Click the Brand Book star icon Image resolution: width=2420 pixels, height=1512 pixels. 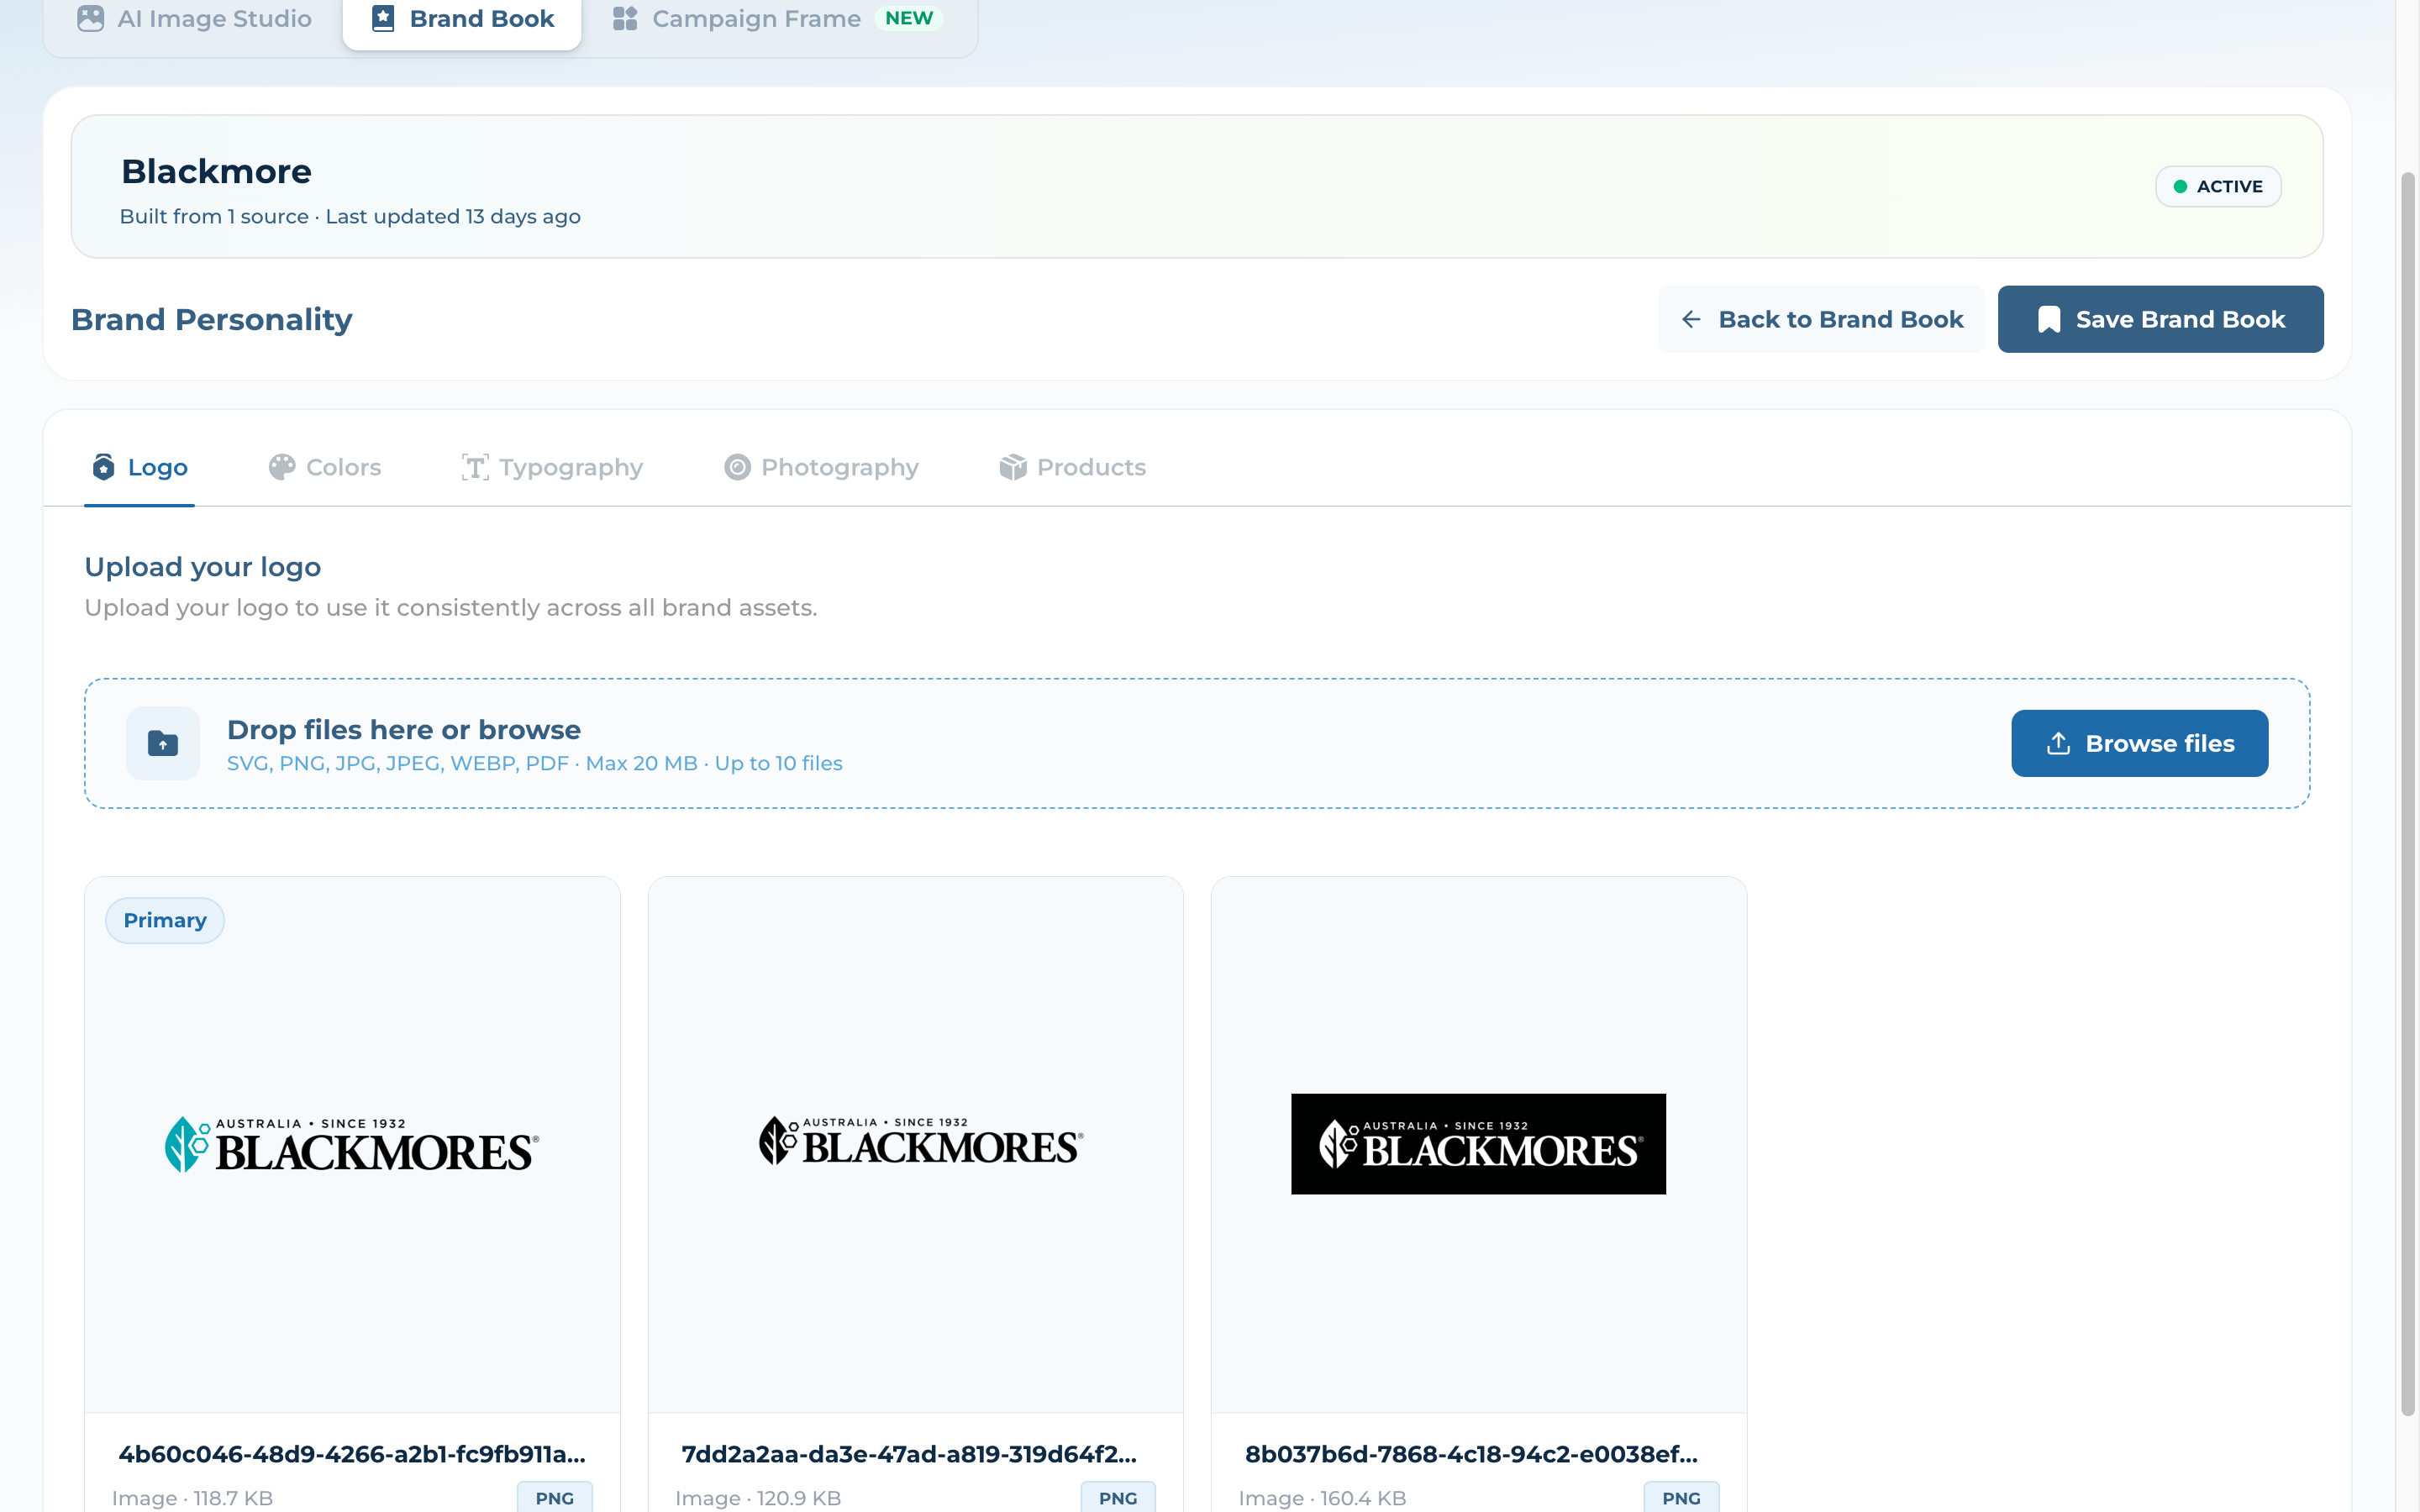(x=383, y=19)
